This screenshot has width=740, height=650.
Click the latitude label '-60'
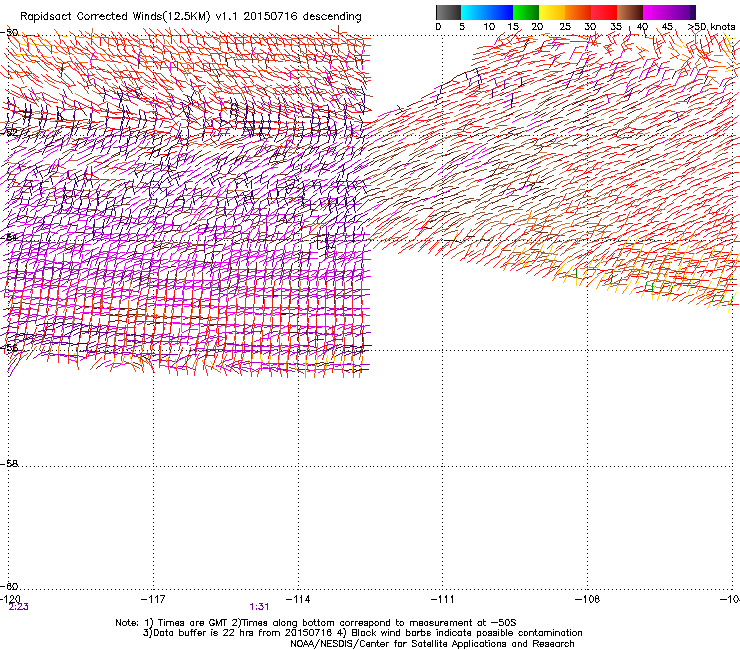9,586
